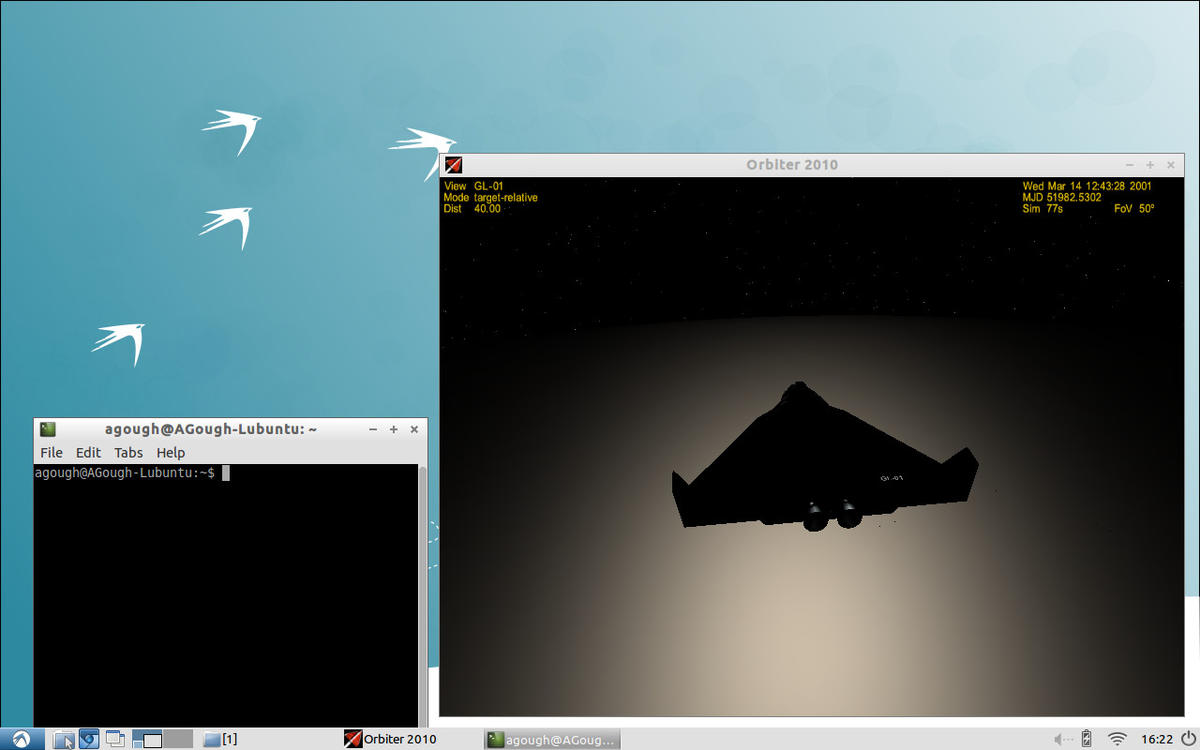Open the File menu in the terminal
Image resolution: width=1200 pixels, height=750 pixels.
pyautogui.click(x=51, y=453)
